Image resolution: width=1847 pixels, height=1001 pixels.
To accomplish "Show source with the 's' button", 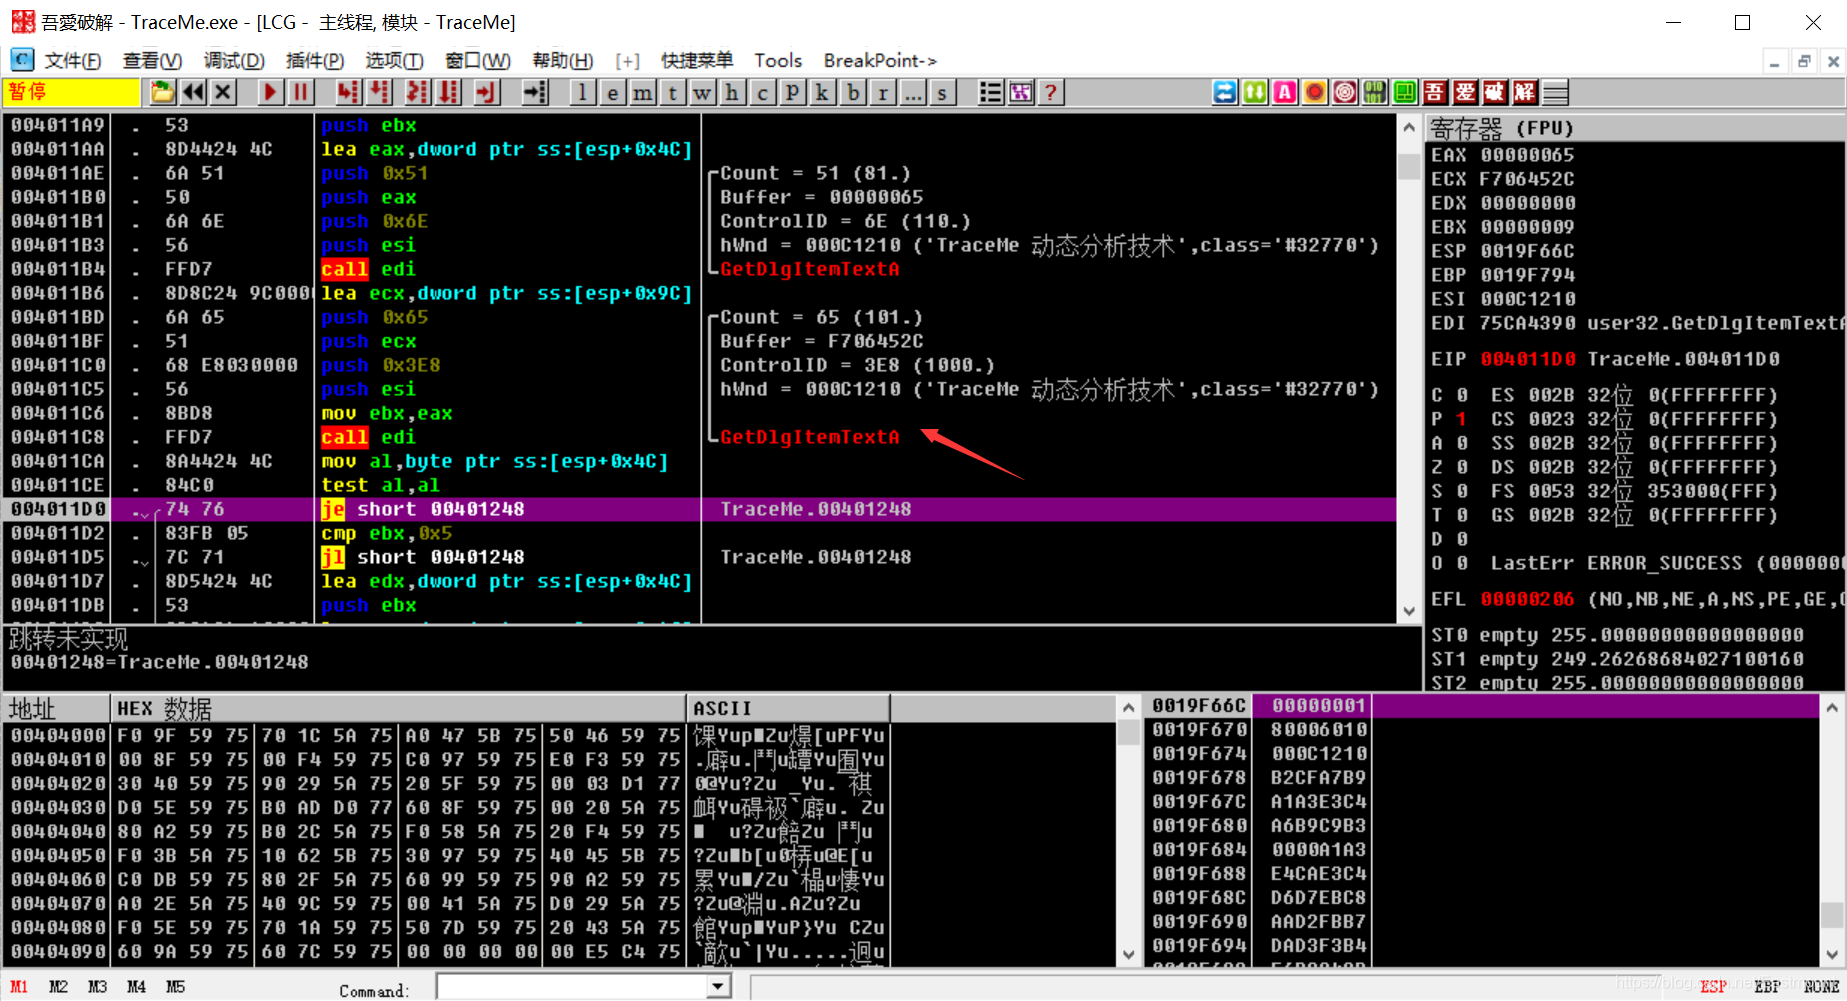I will tap(943, 93).
